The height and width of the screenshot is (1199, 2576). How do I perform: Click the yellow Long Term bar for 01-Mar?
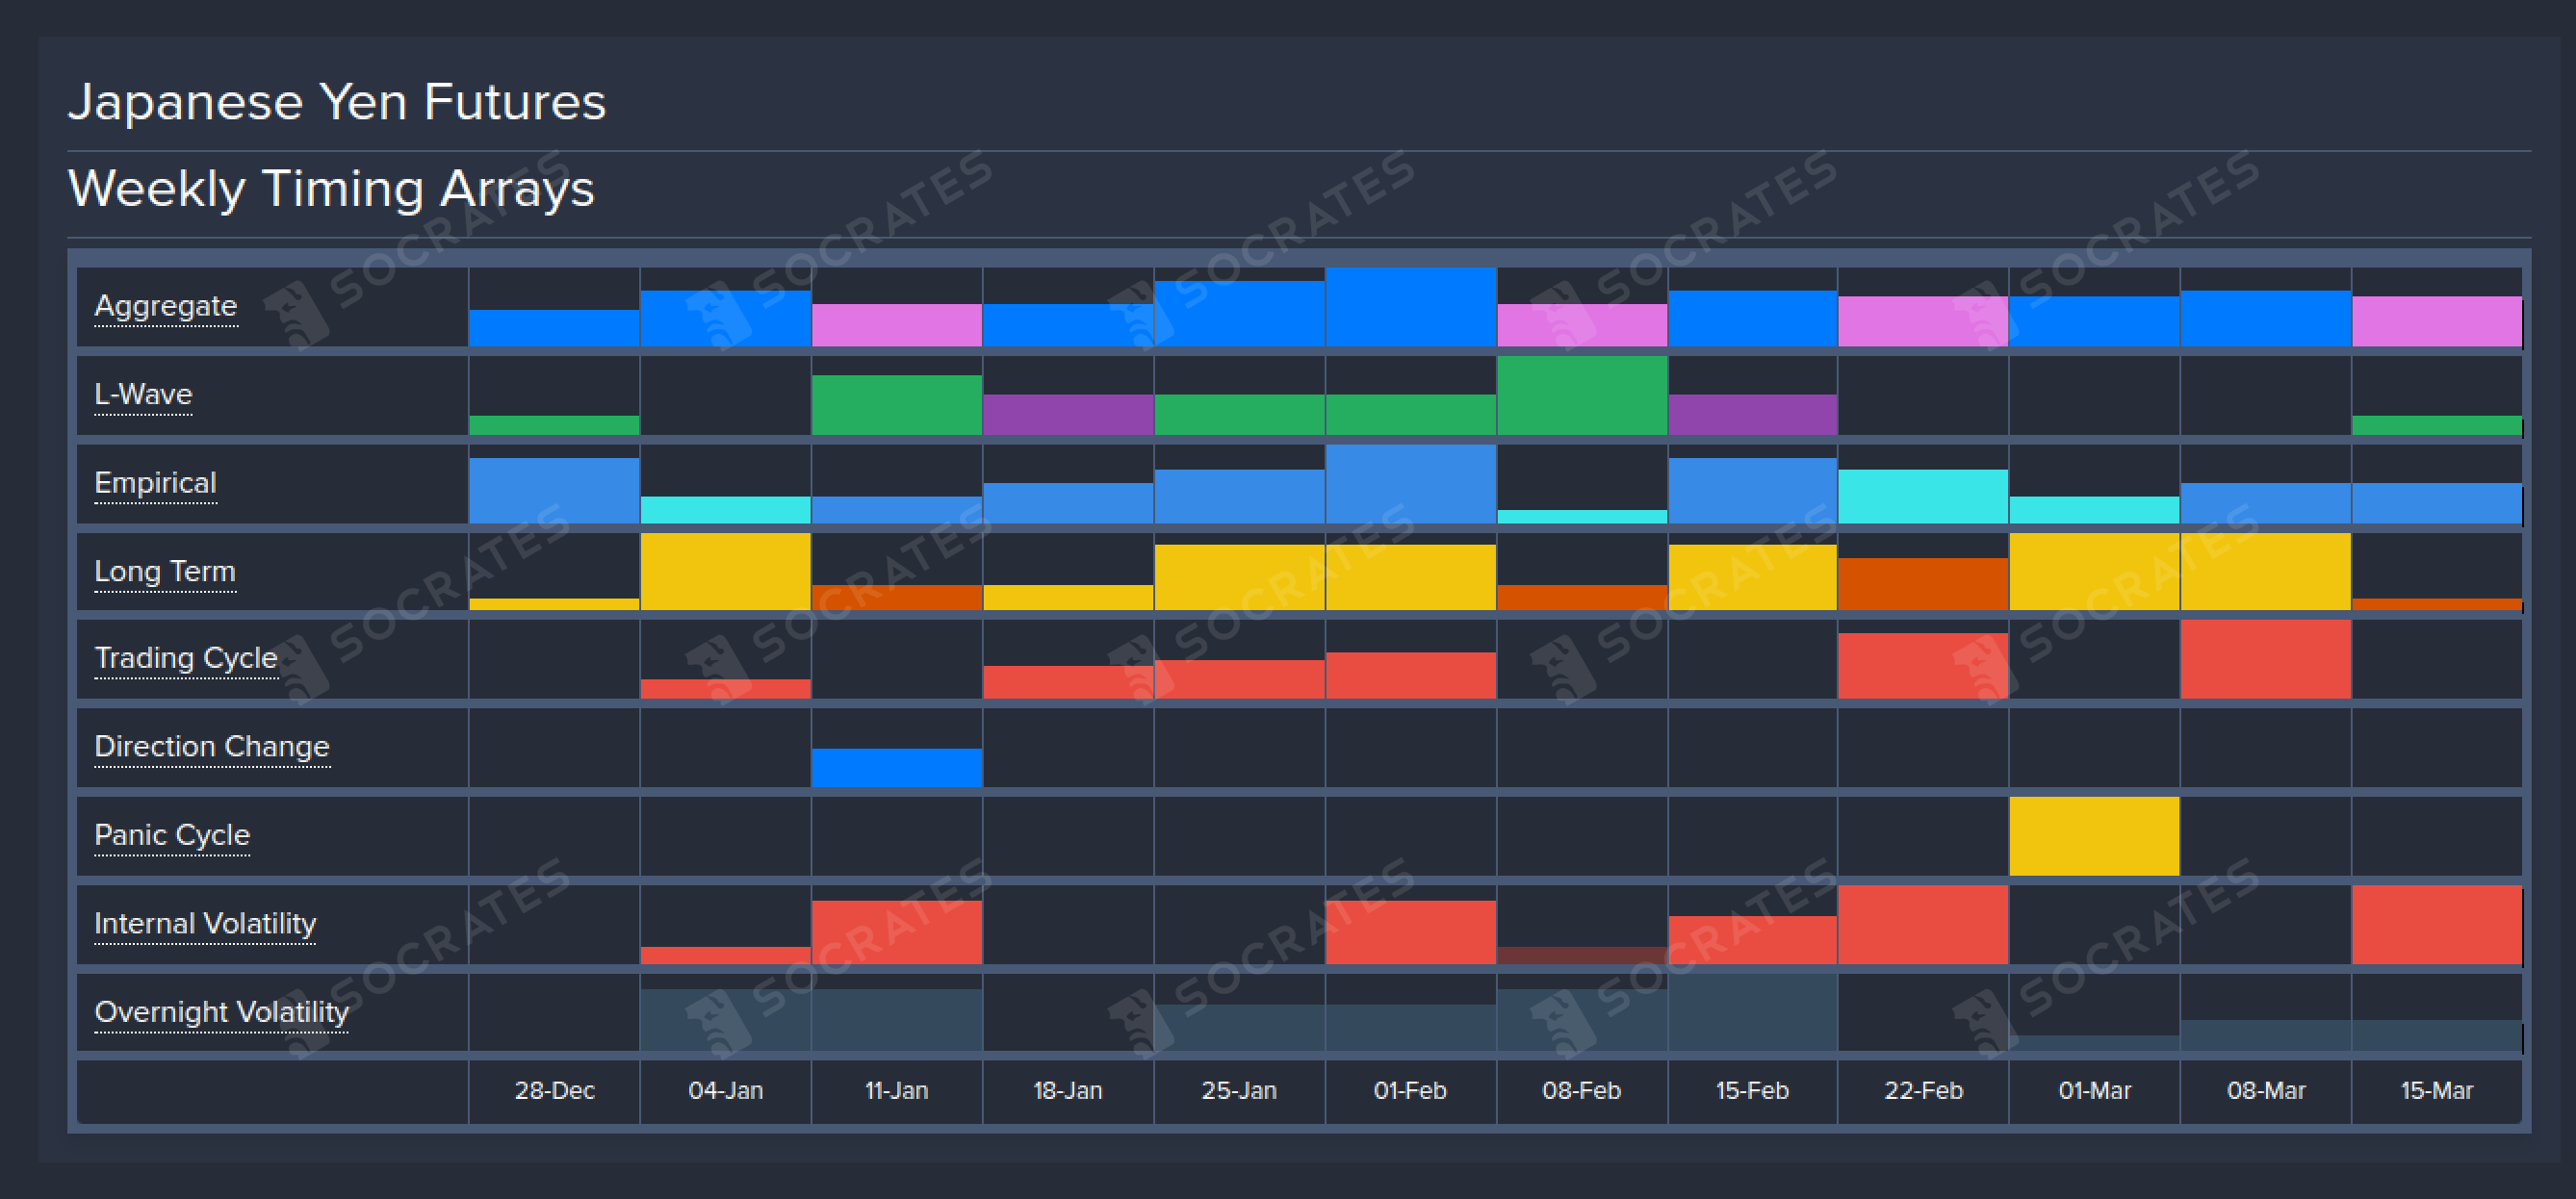tap(2094, 571)
